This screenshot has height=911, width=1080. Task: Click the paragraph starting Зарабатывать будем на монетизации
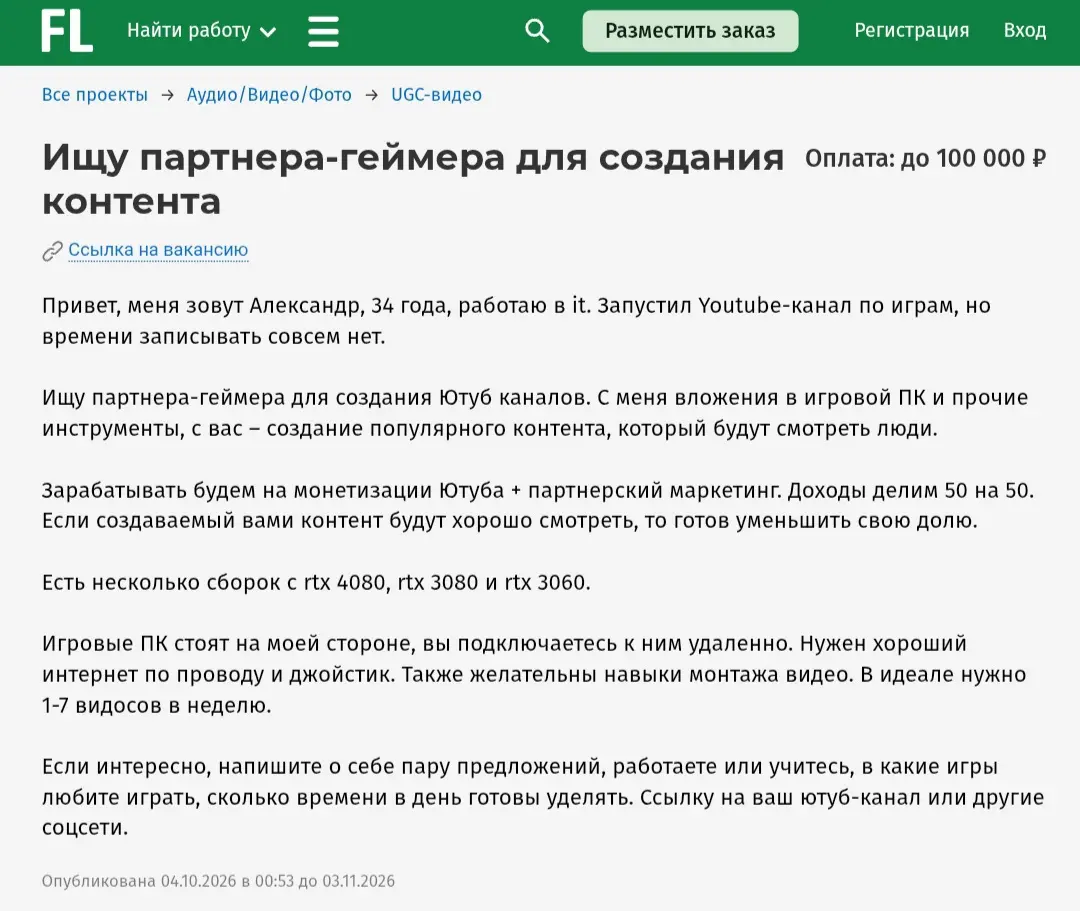click(x=538, y=505)
